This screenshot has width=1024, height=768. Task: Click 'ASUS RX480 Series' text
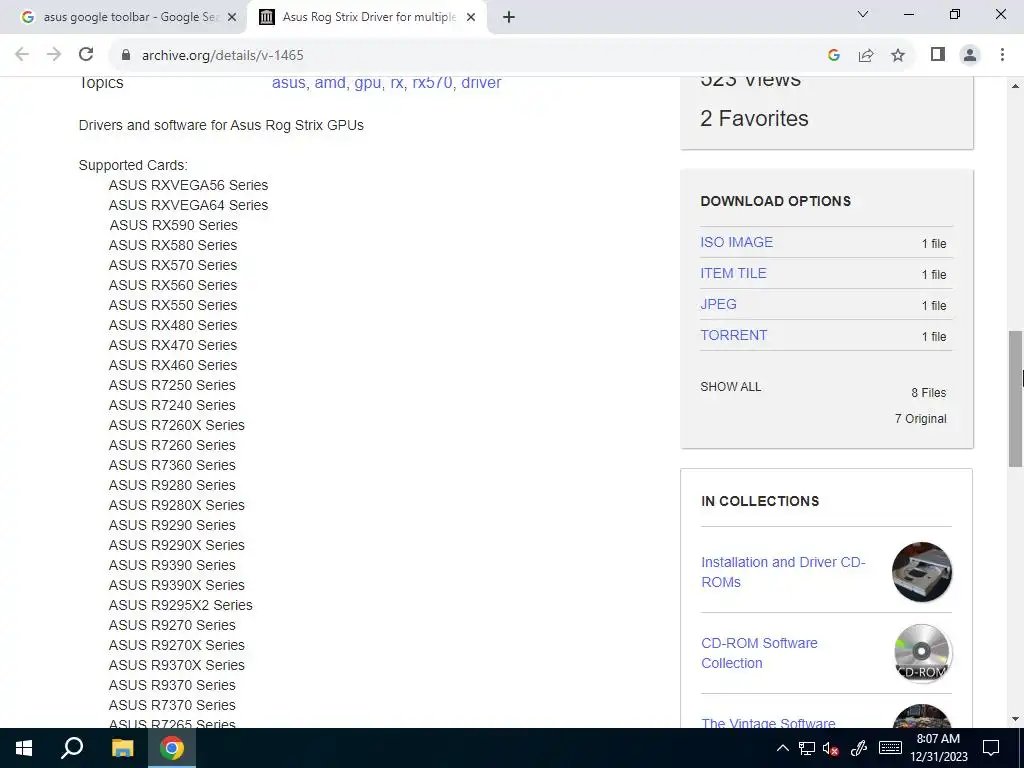172,325
